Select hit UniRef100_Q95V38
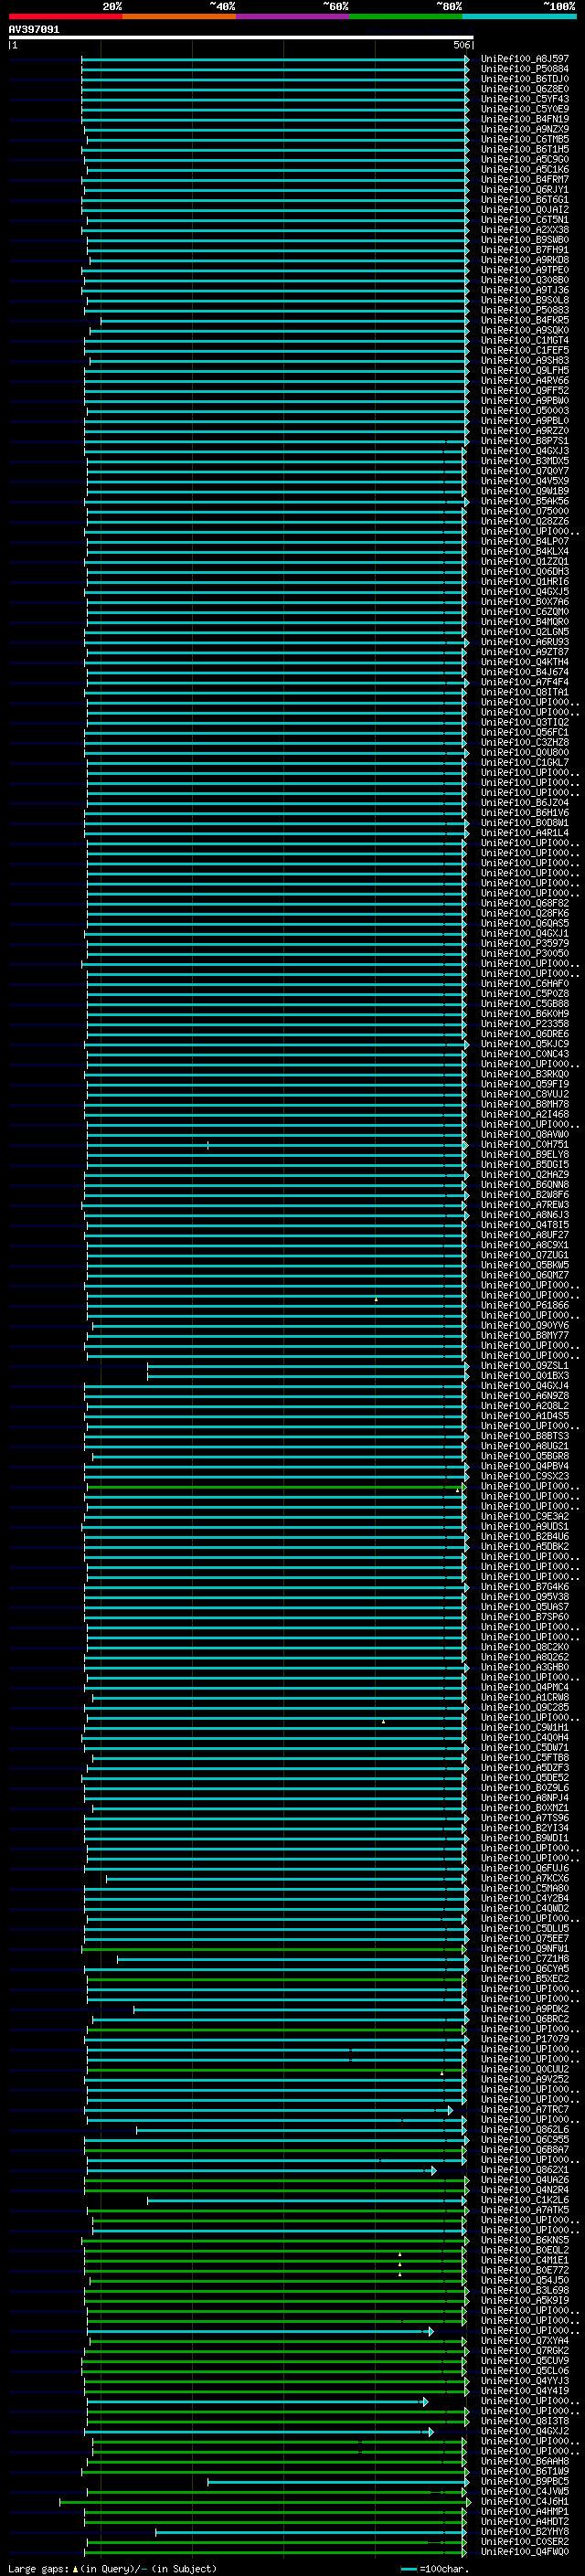This screenshot has height=2576, width=585. (524, 1596)
